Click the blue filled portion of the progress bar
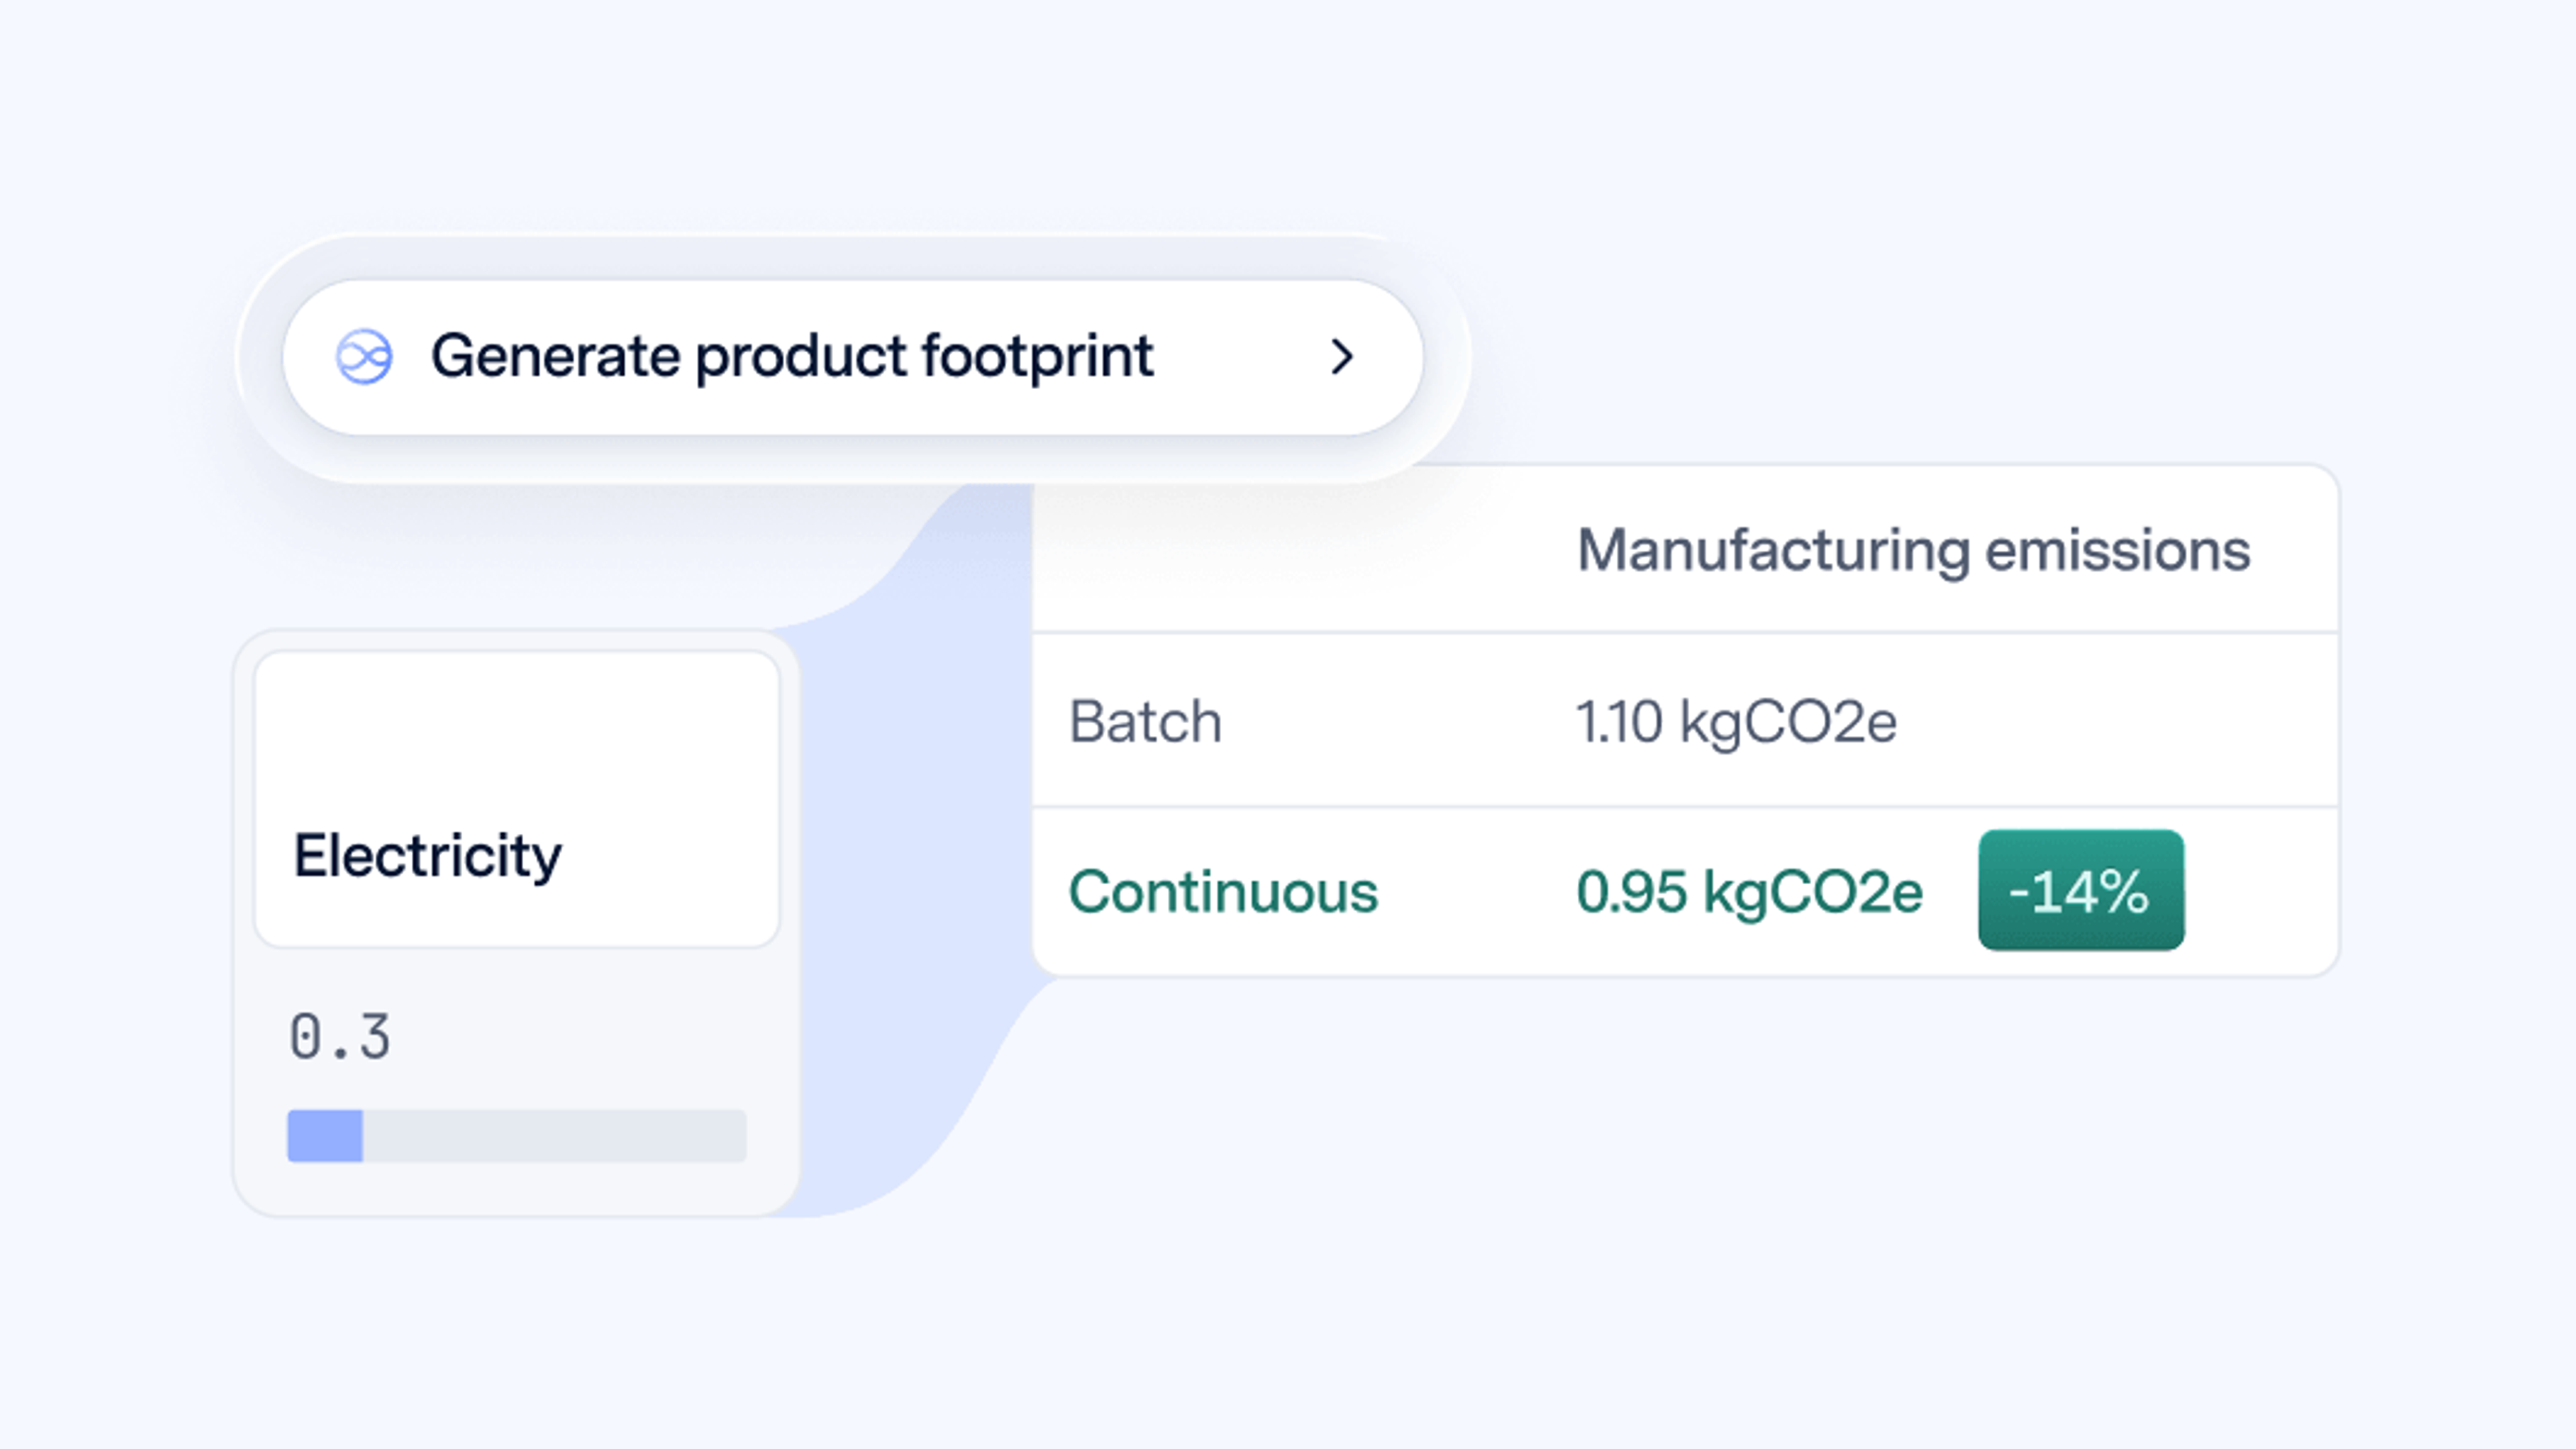 pos(325,1135)
